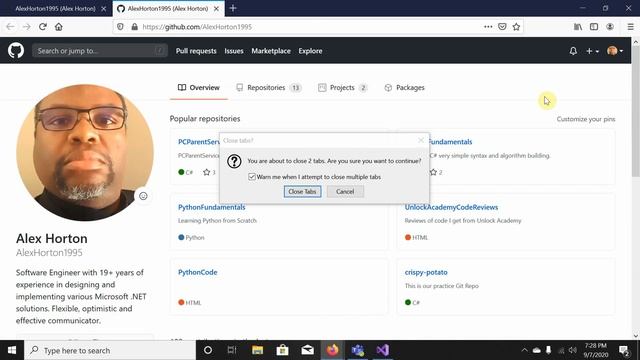Open the UnlockAcademyCodeReviews repository
The height and width of the screenshot is (360, 640).
click(451, 207)
